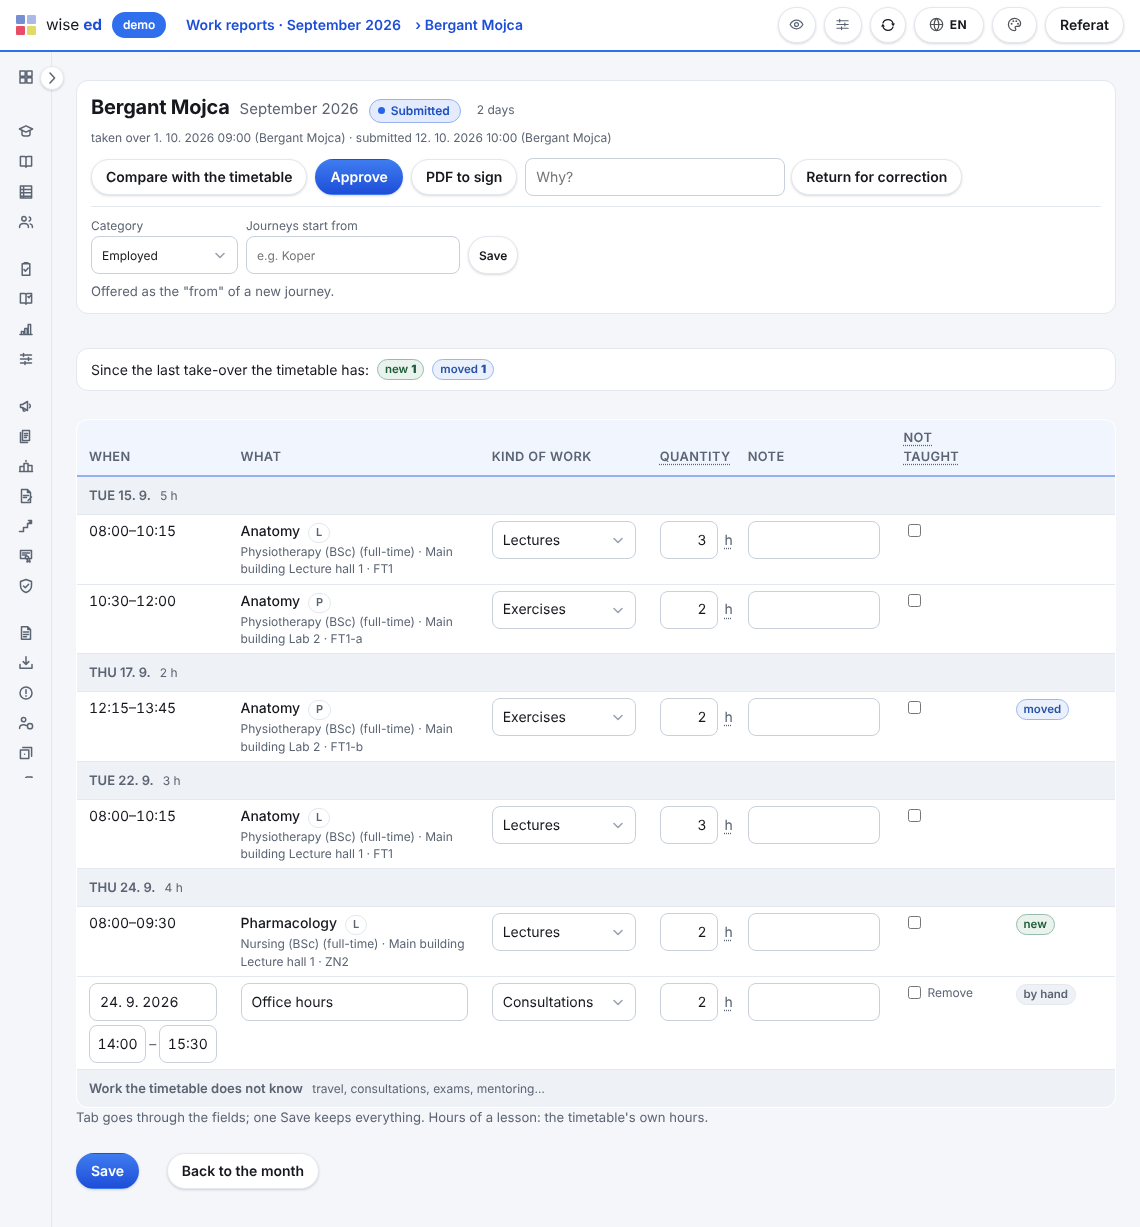This screenshot has height=1227, width=1140.
Task: Open the dashboard grid icon in the sidebar
Action: point(26,77)
